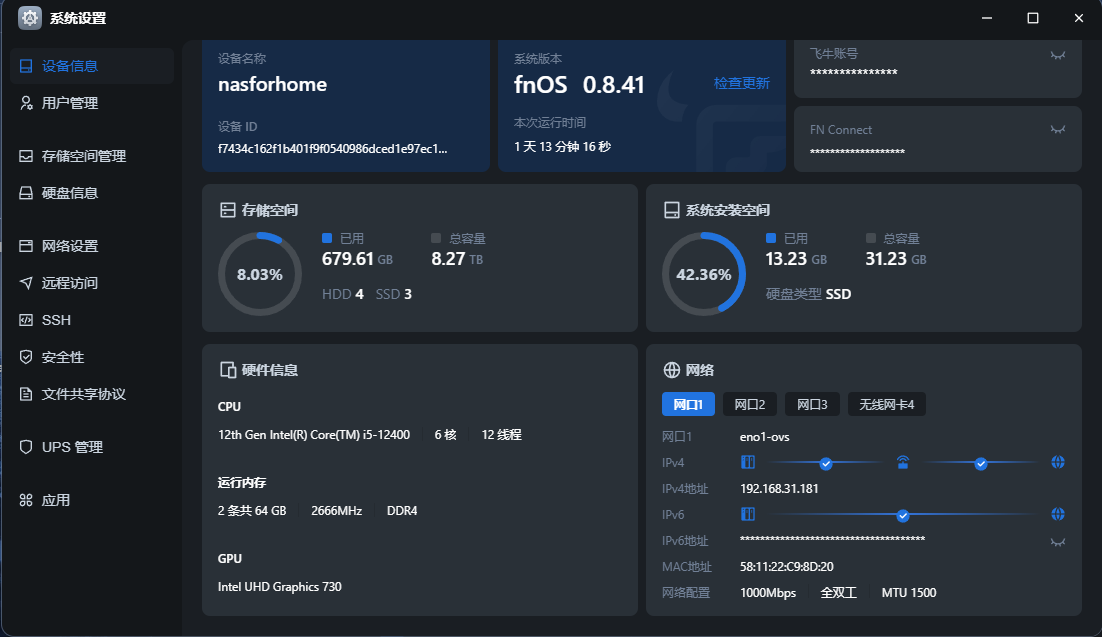Select the 无线网卡4 tab
1102x637 pixels.
tap(887, 405)
